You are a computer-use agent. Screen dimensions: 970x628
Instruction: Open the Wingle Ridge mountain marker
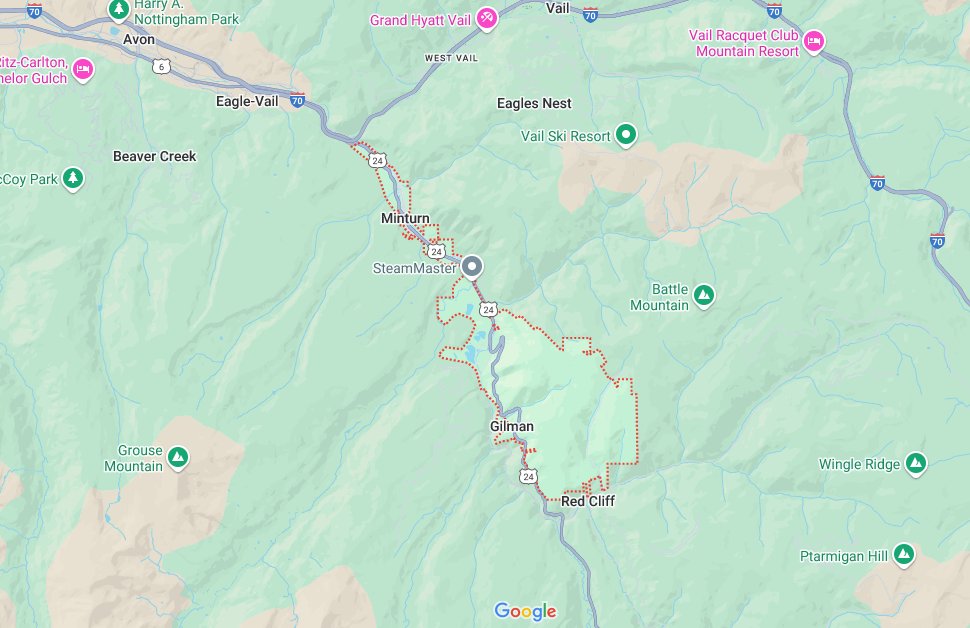(916, 463)
